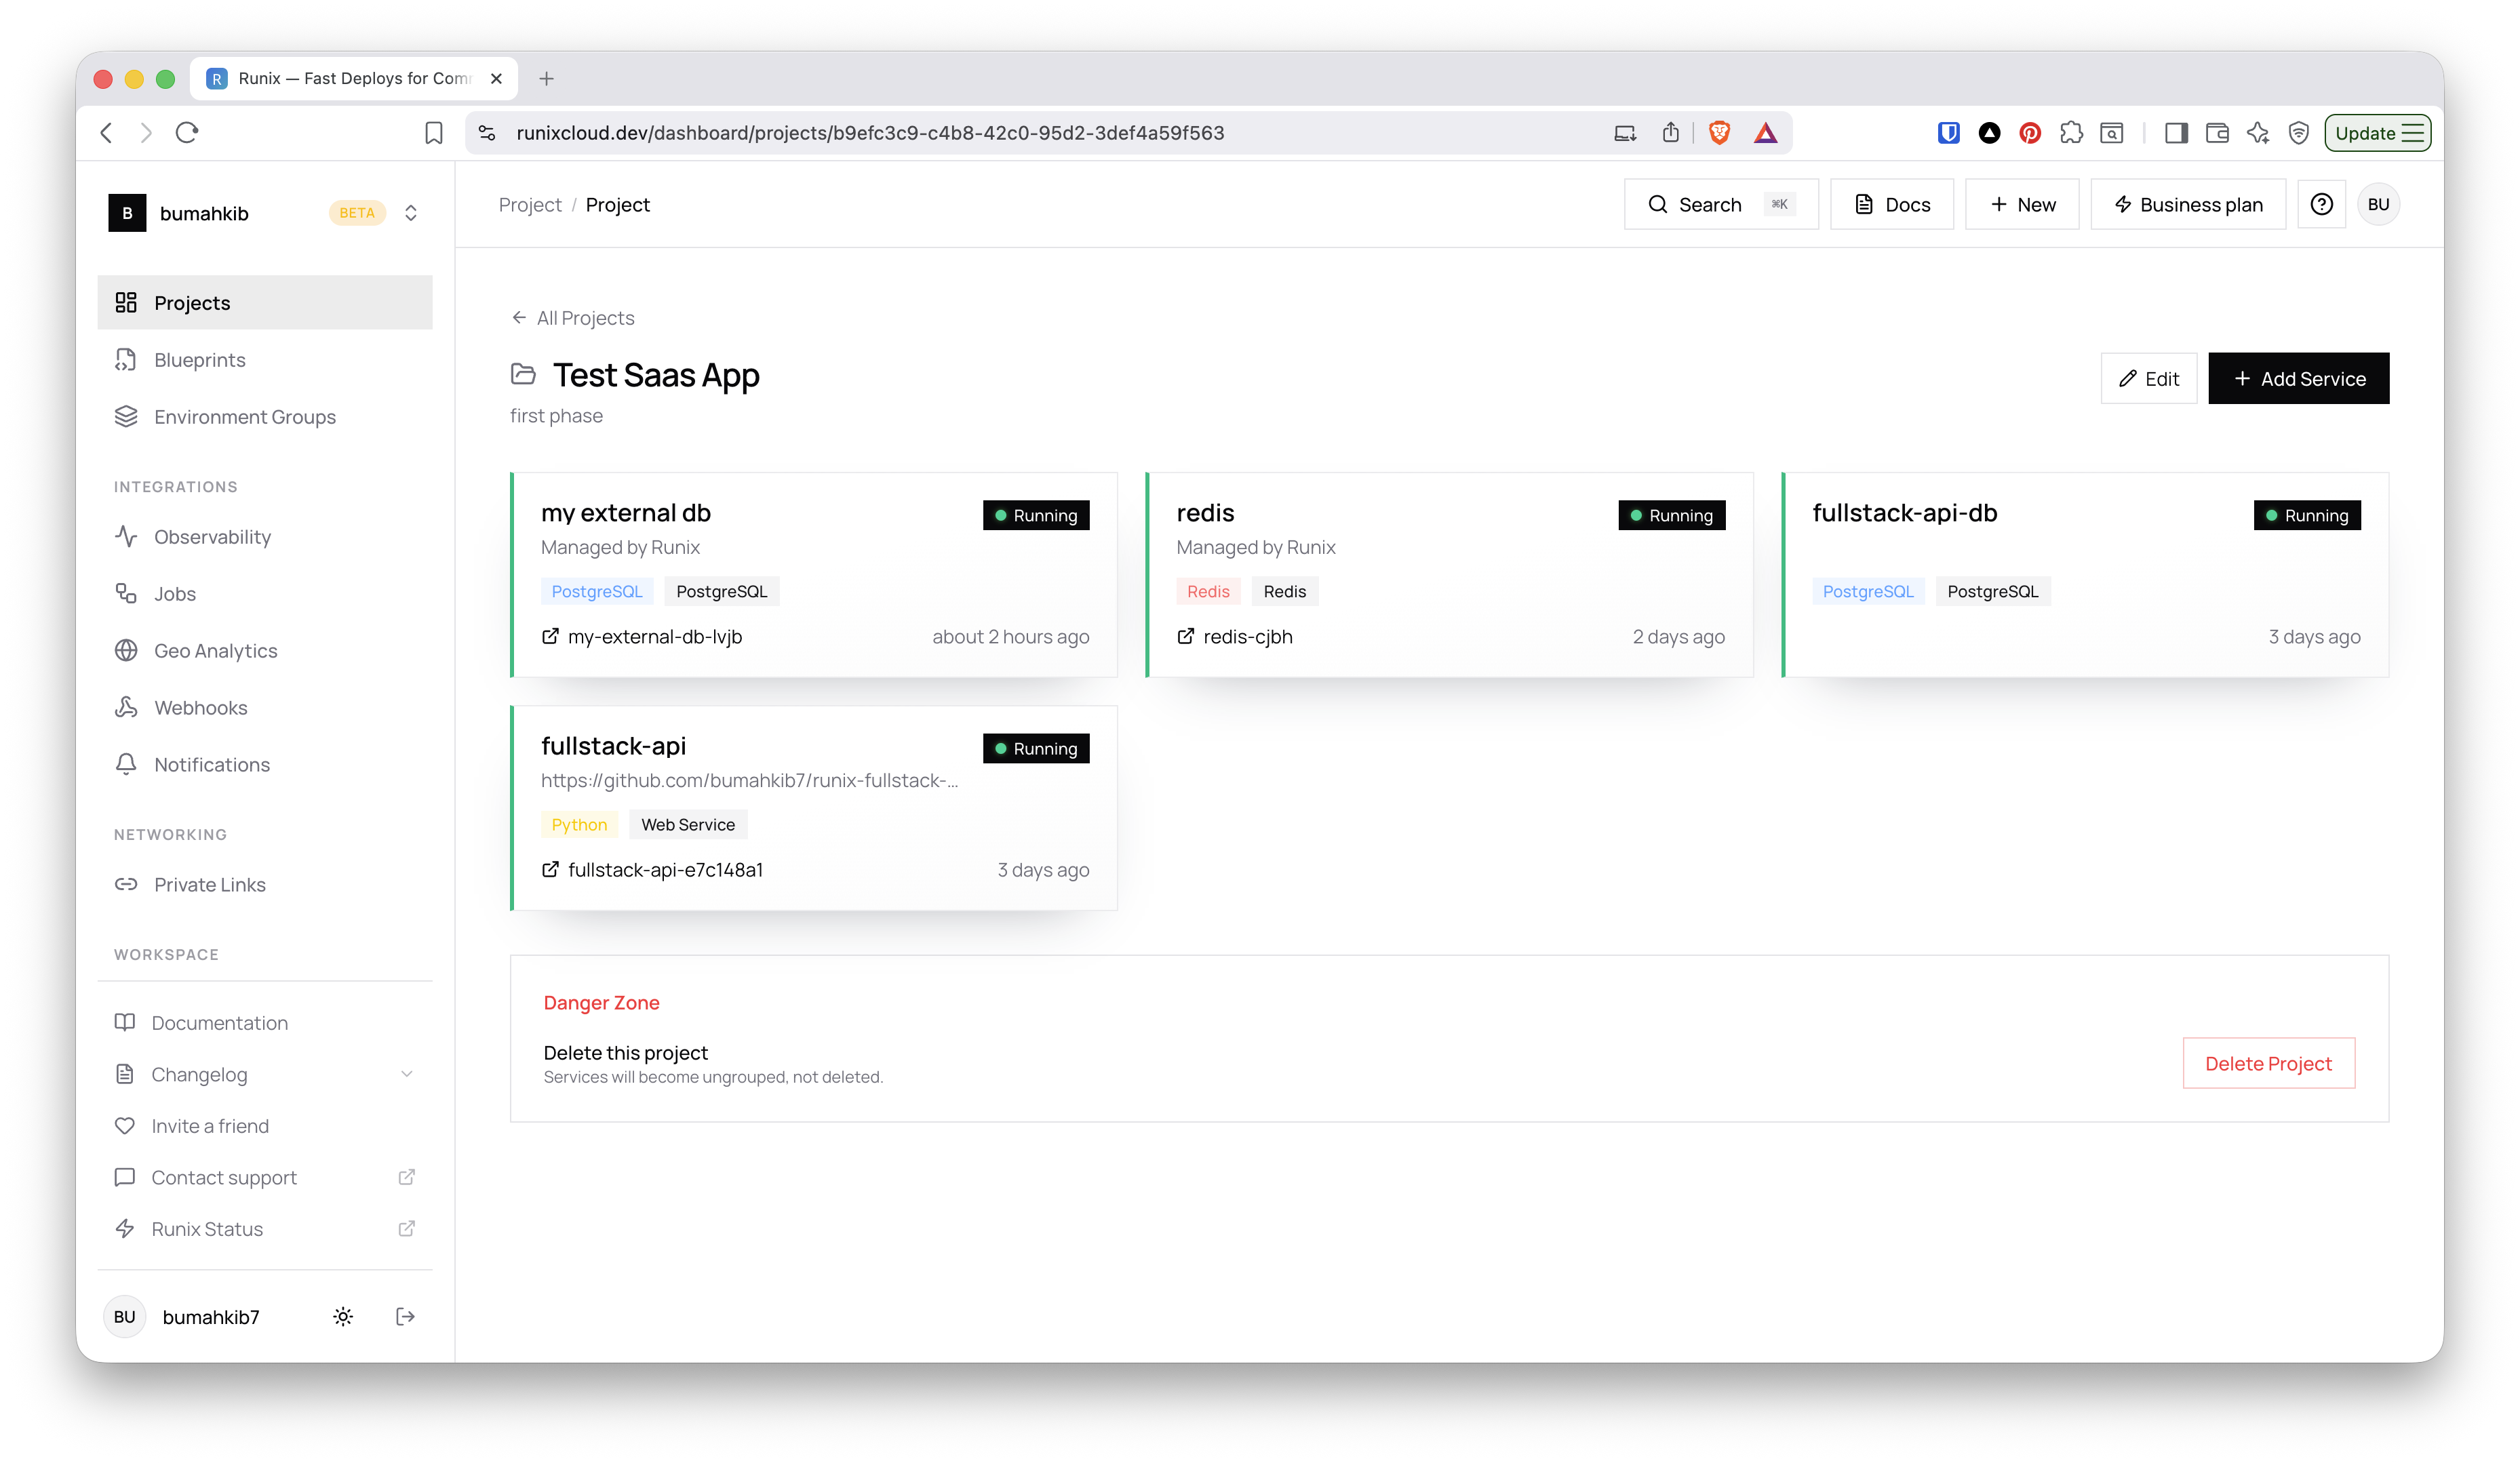Click the help question mark icon
The width and height of the screenshot is (2520, 1463).
(2322, 204)
